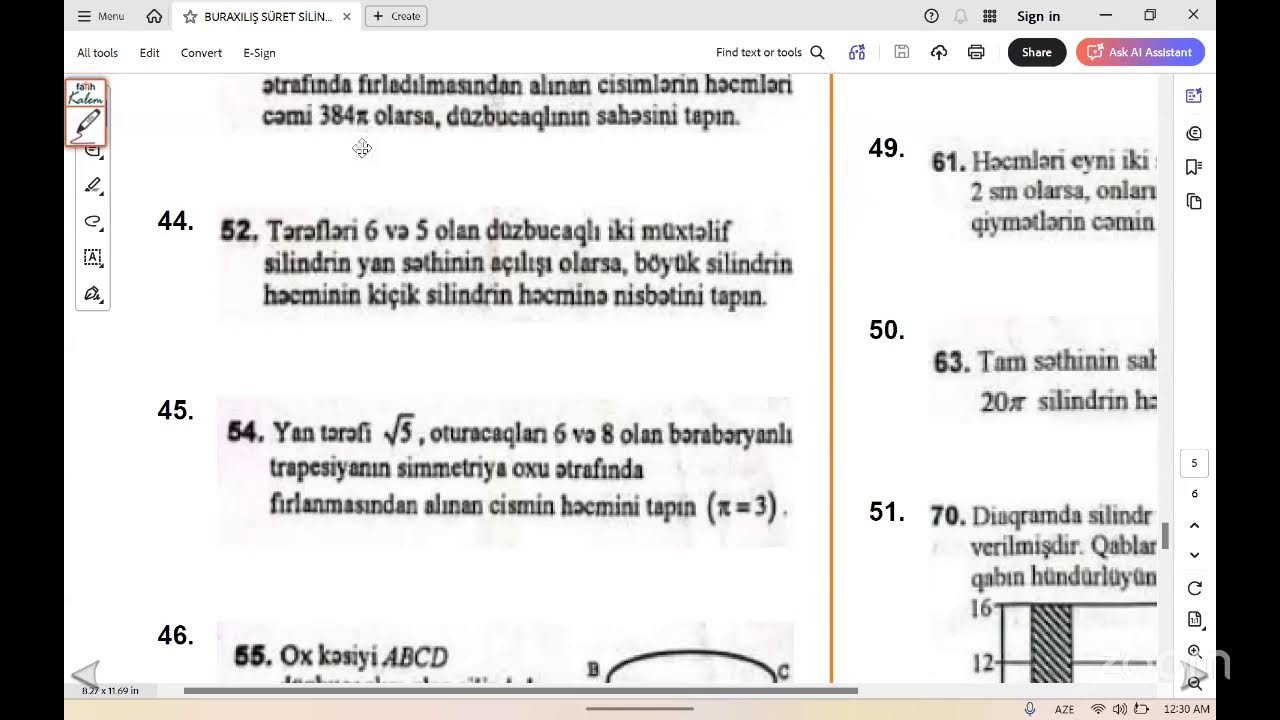Rotate the page clockwise
Screen dimensions: 1280x720
[1194, 588]
